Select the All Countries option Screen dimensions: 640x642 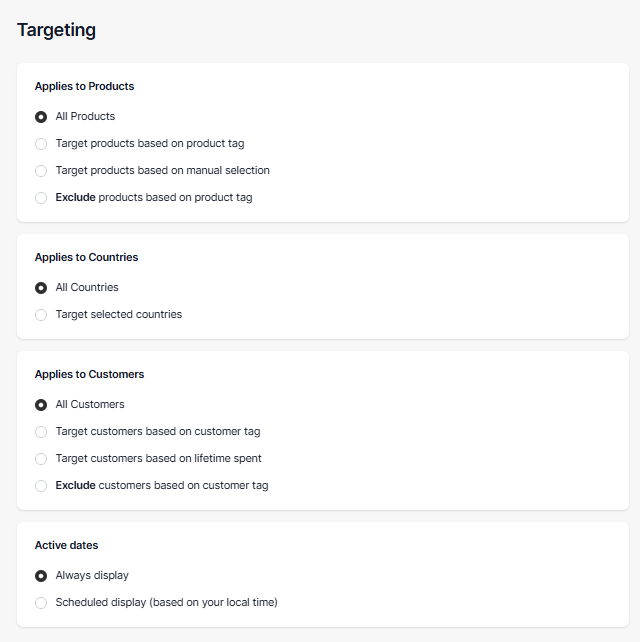[41, 288]
